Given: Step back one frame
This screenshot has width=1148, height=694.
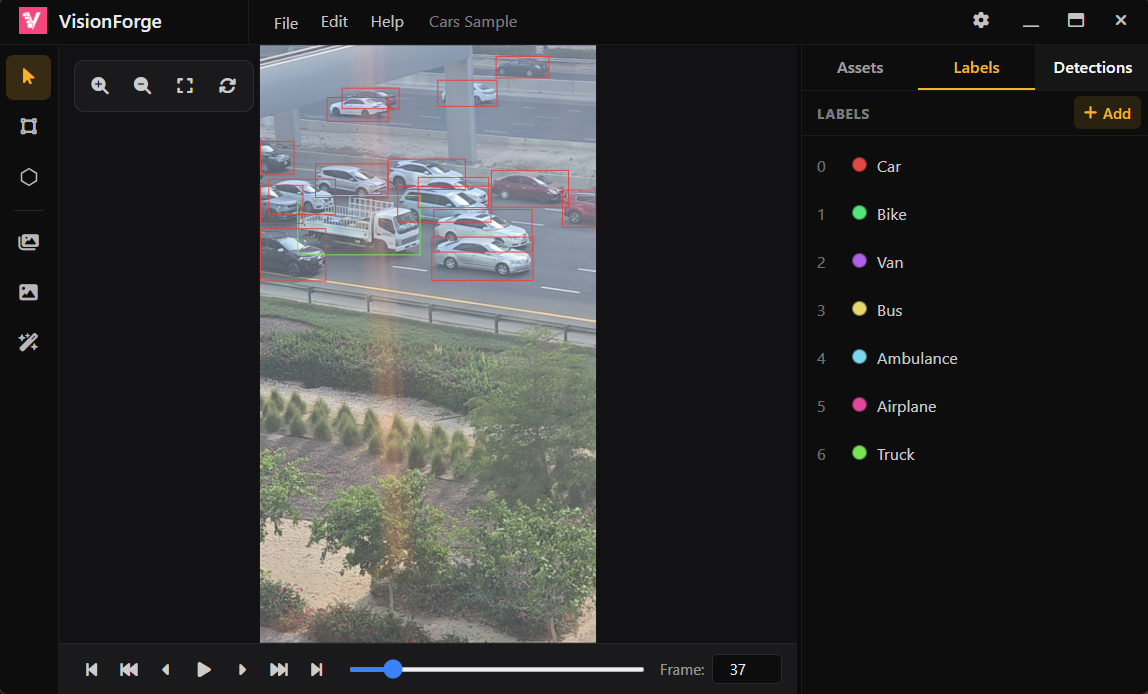Looking at the screenshot, I should (x=166, y=669).
